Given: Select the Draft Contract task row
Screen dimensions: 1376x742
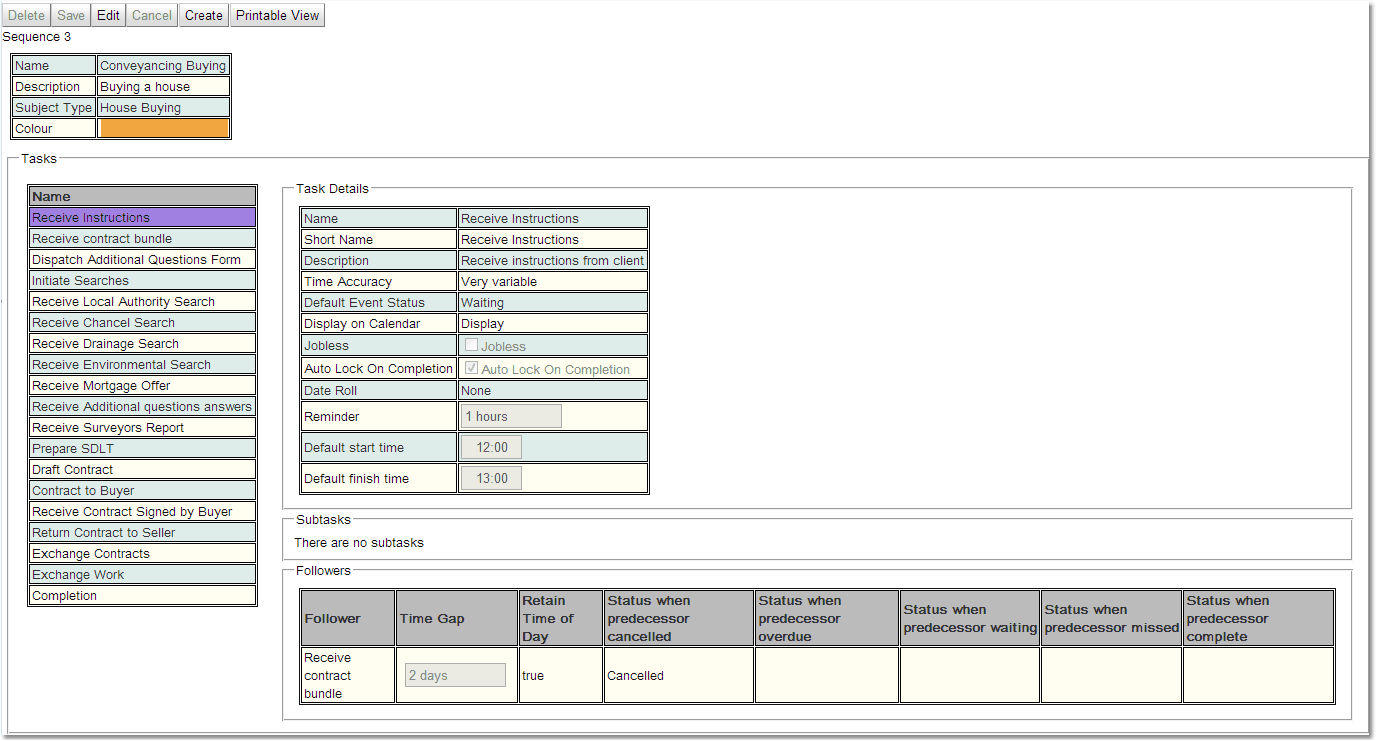Looking at the screenshot, I should pos(142,470).
